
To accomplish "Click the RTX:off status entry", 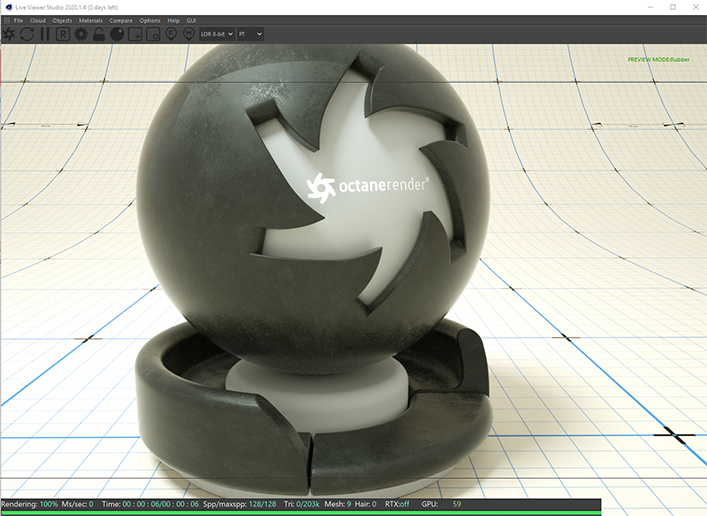I will point(397,504).
